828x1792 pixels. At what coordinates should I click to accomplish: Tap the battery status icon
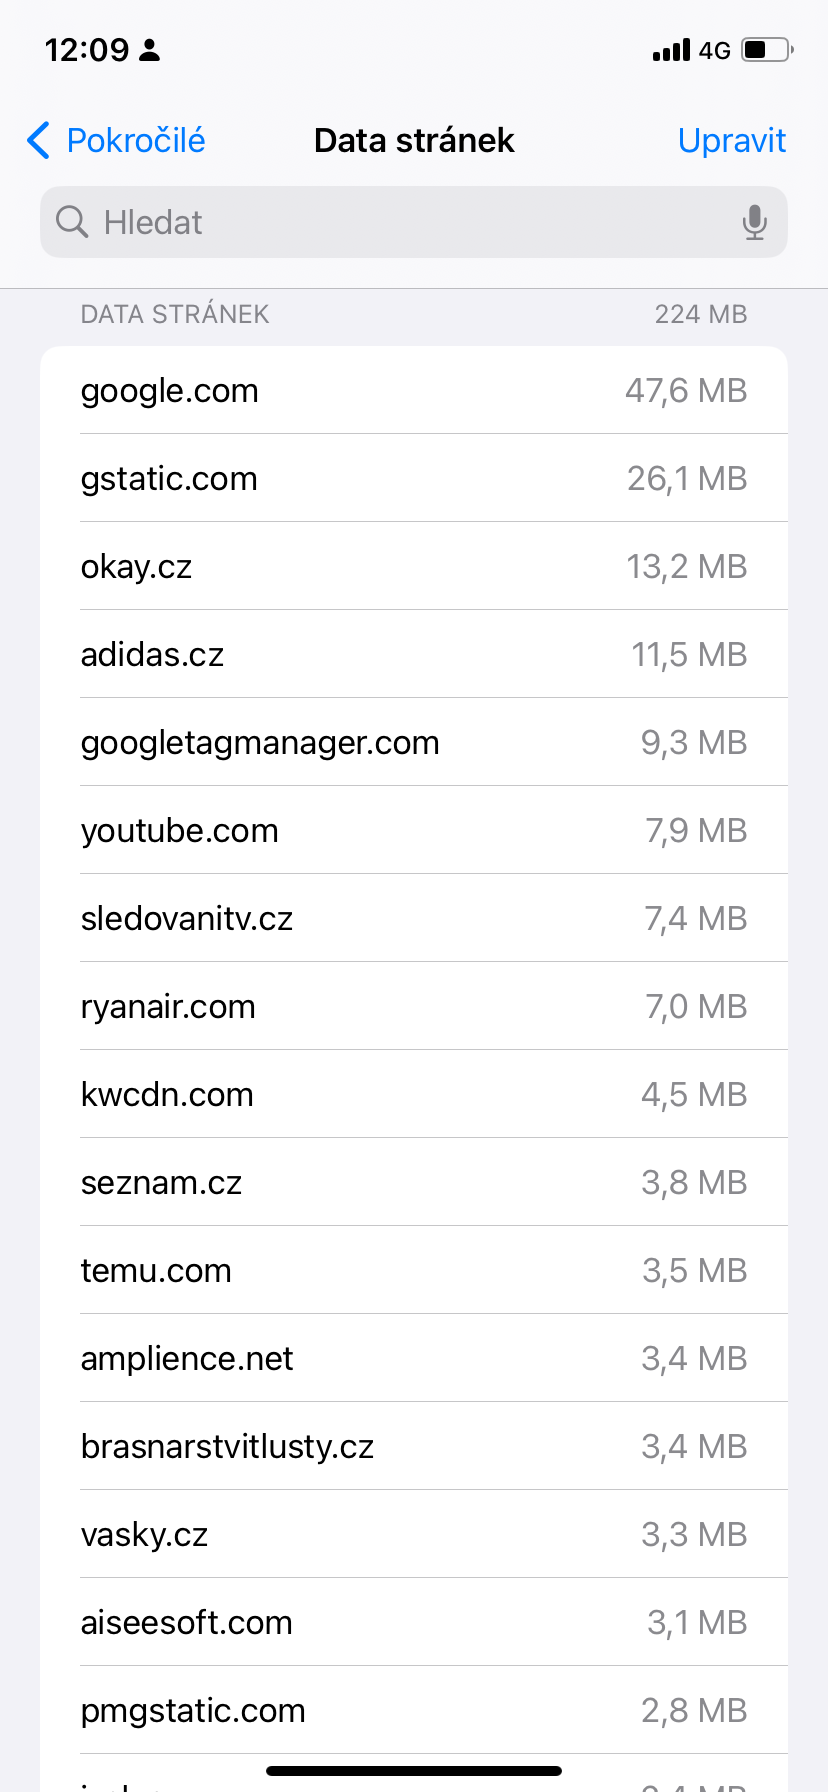tap(767, 50)
